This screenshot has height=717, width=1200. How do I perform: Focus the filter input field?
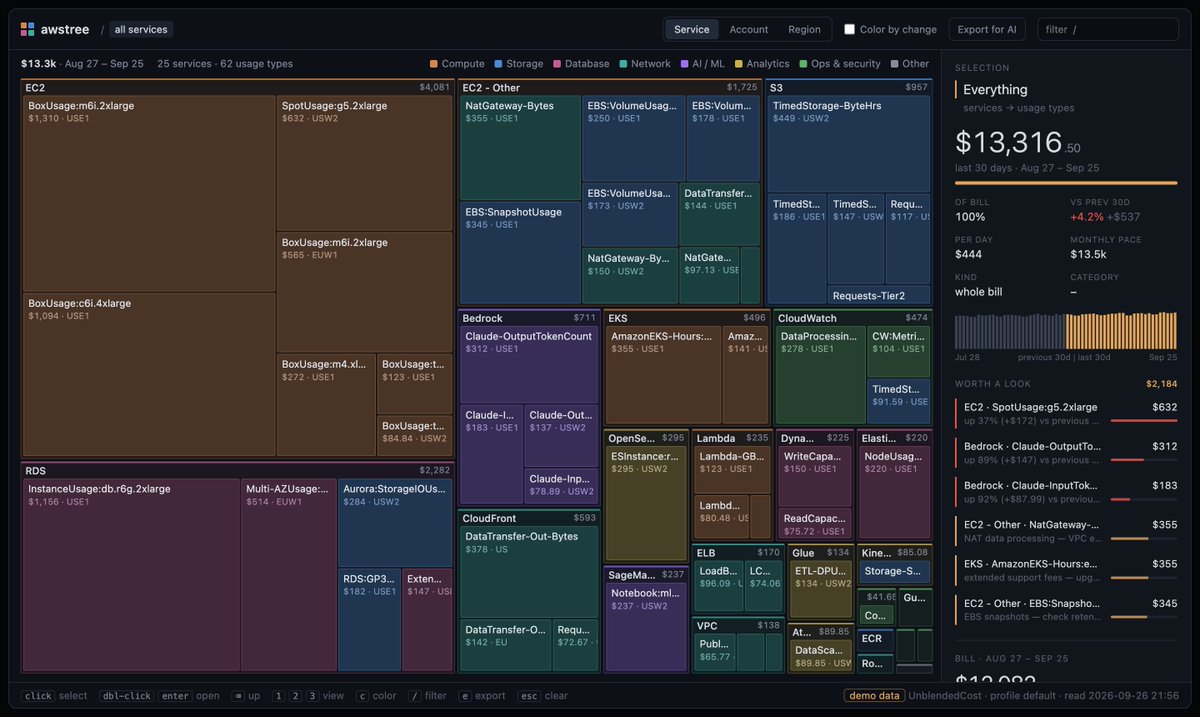[x=1108, y=30]
